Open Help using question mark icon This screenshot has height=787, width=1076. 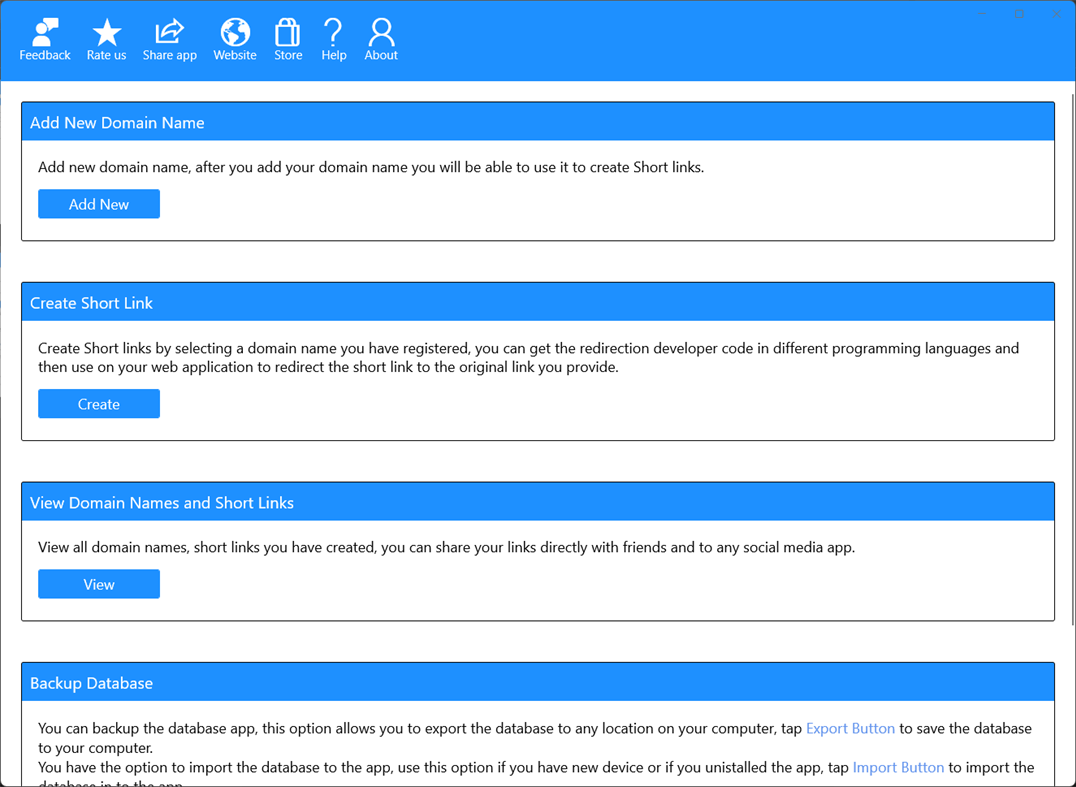[333, 38]
